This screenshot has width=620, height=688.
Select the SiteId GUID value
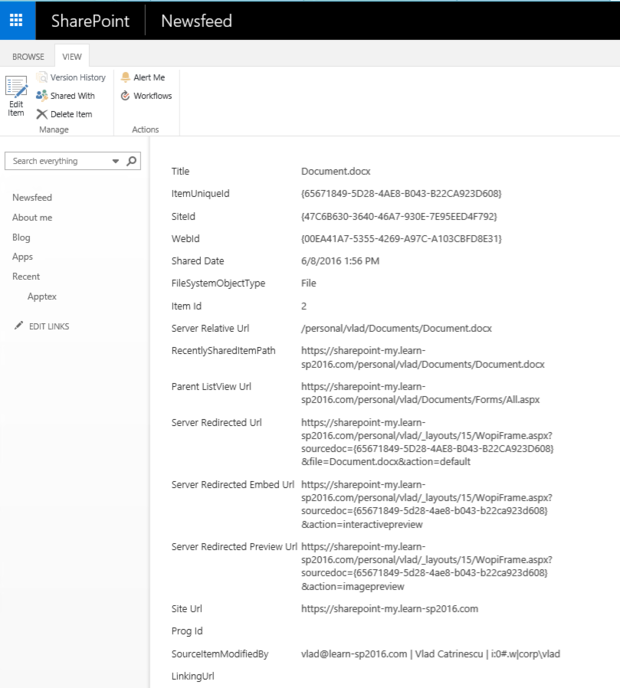[399, 216]
